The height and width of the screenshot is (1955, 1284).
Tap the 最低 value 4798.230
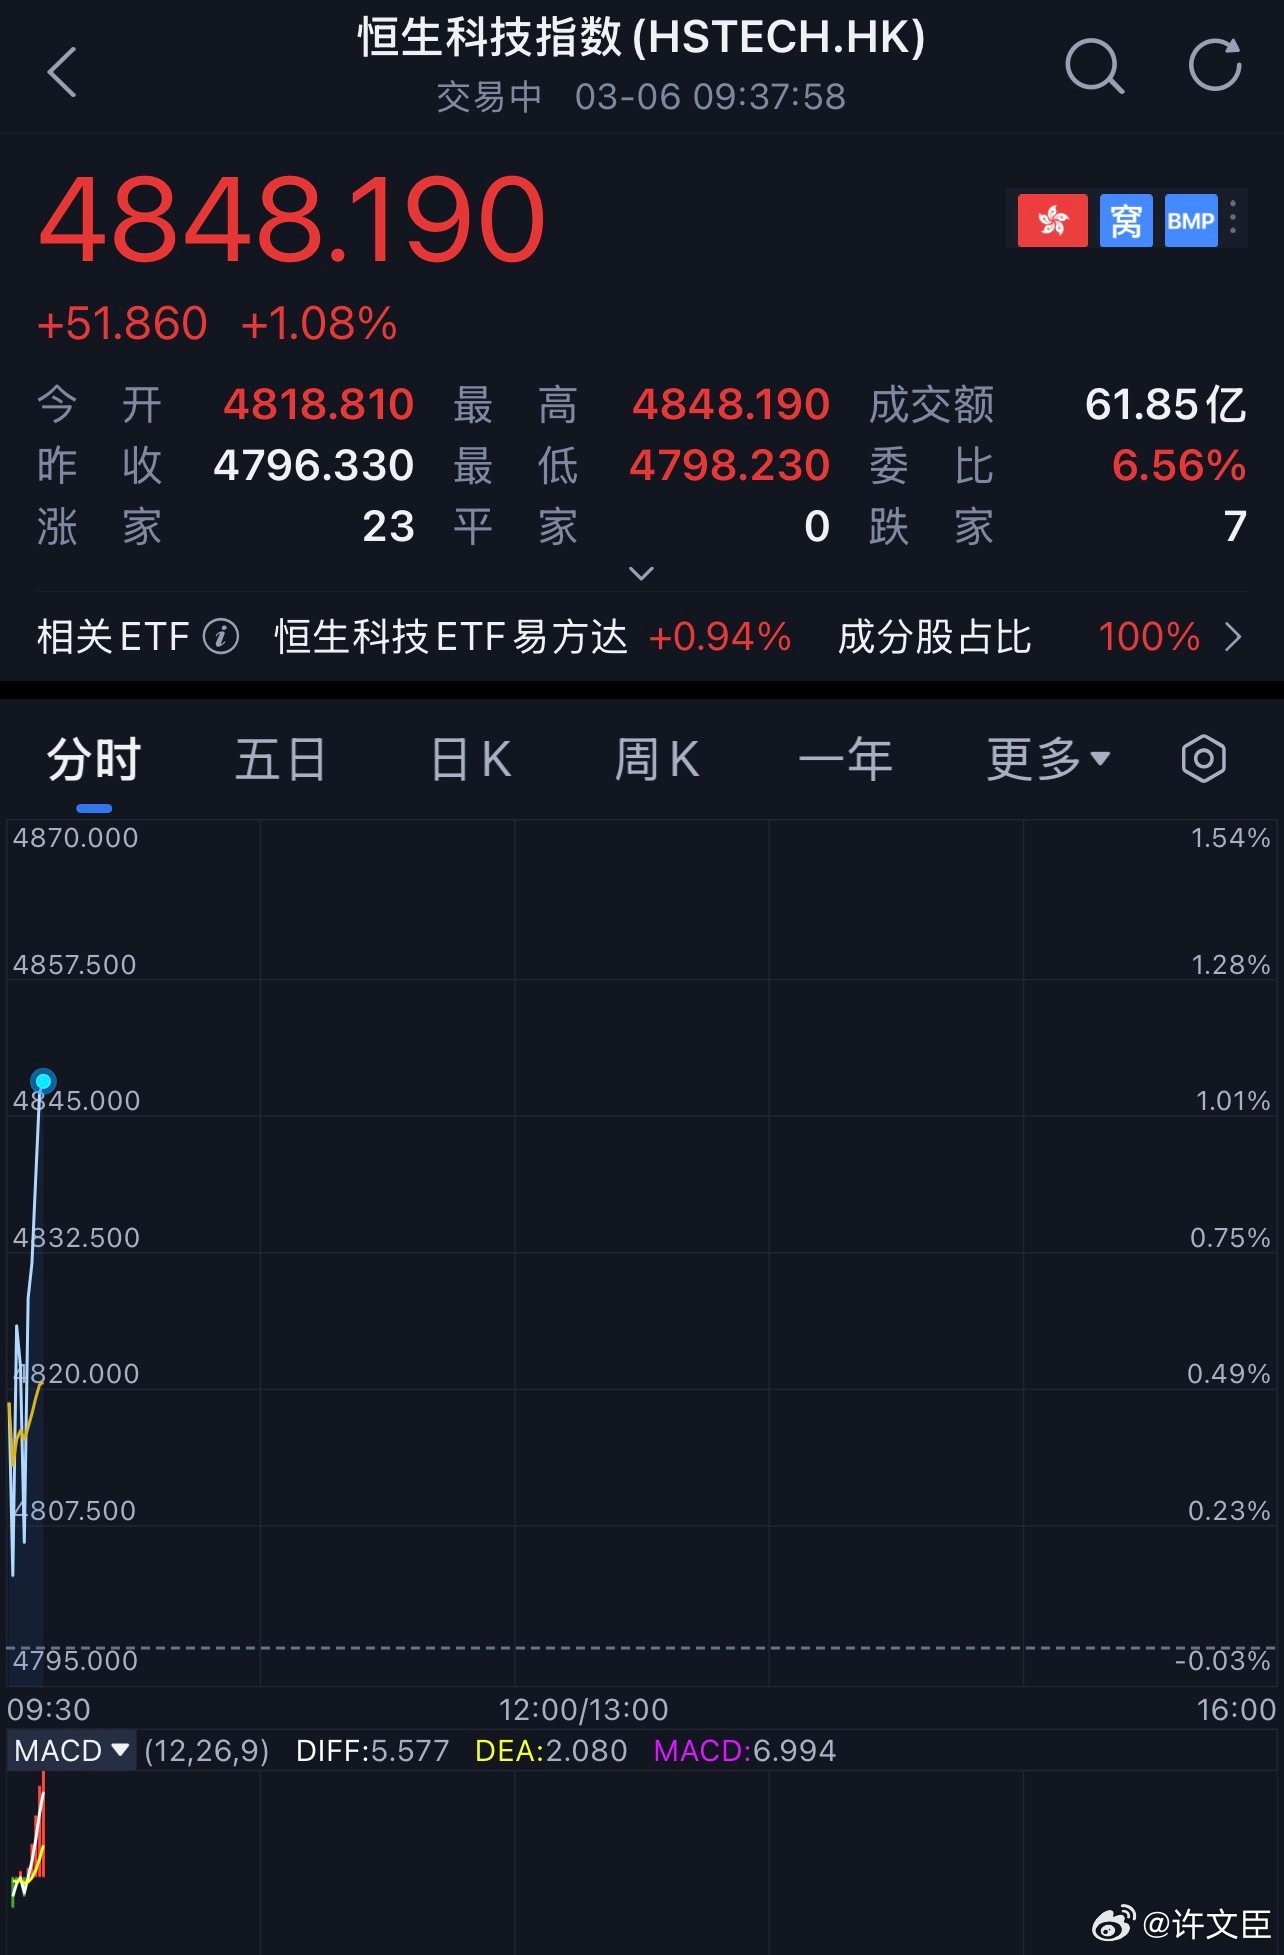click(729, 465)
